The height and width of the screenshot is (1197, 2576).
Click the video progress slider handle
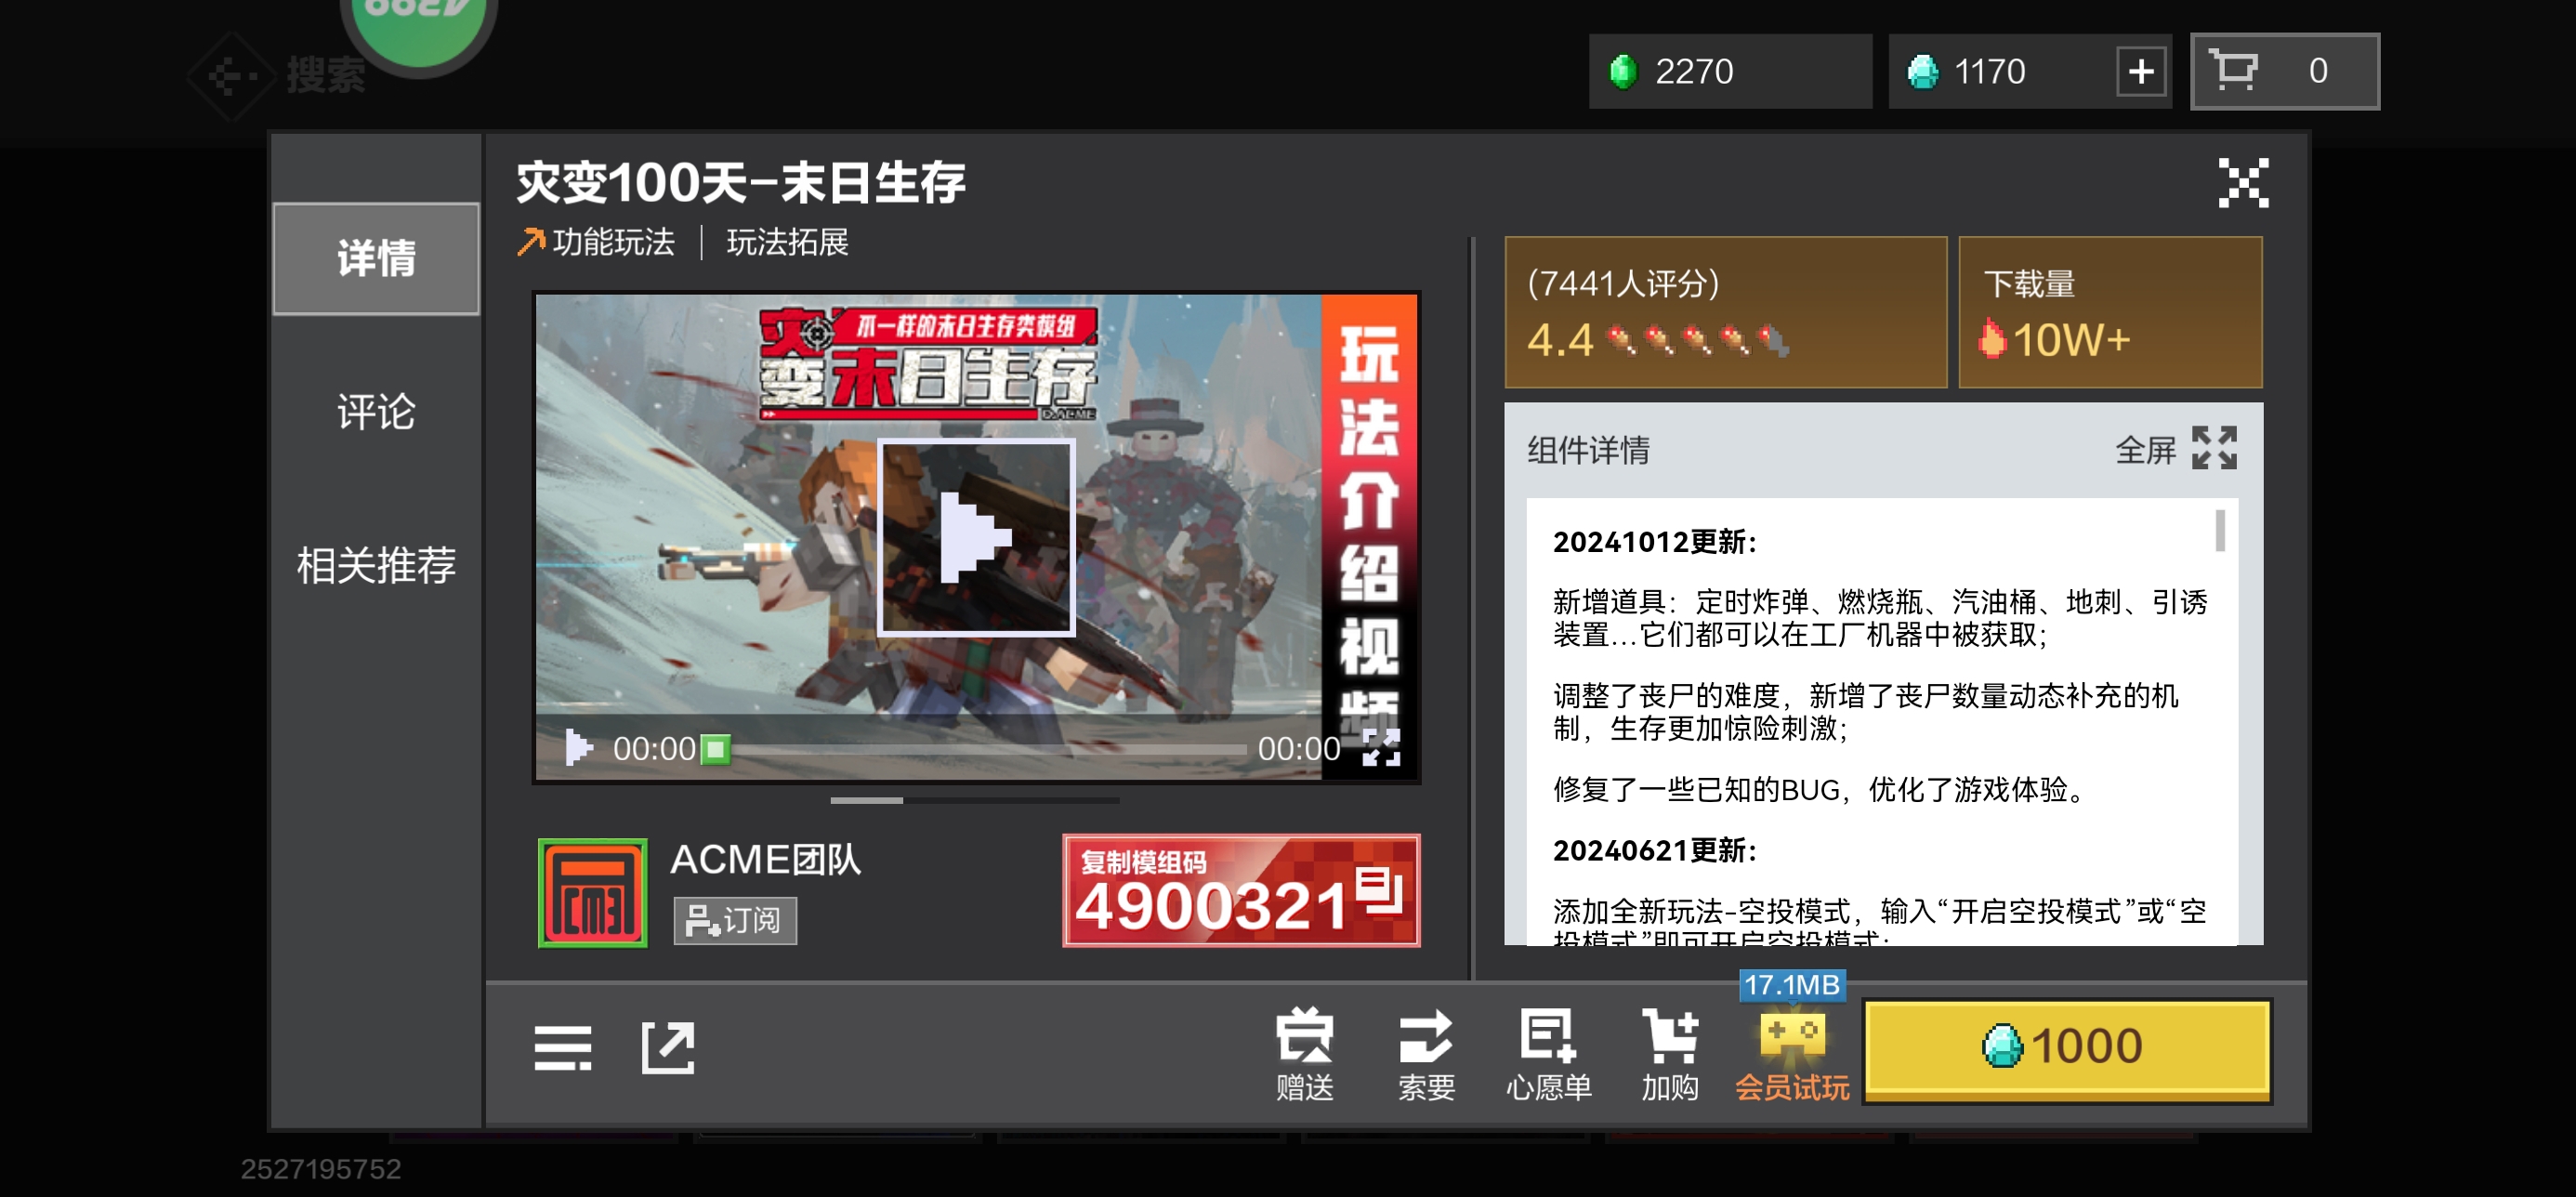coord(715,749)
